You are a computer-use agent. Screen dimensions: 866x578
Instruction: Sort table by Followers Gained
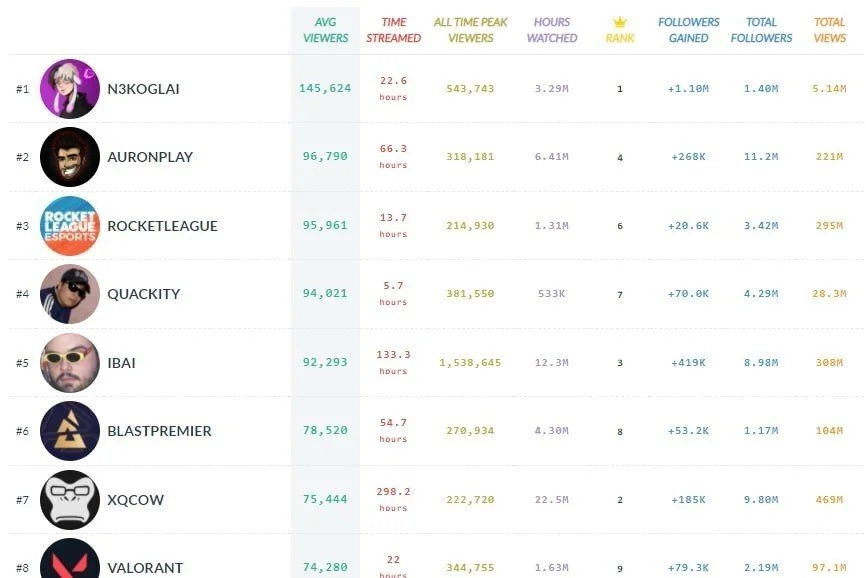coord(688,30)
